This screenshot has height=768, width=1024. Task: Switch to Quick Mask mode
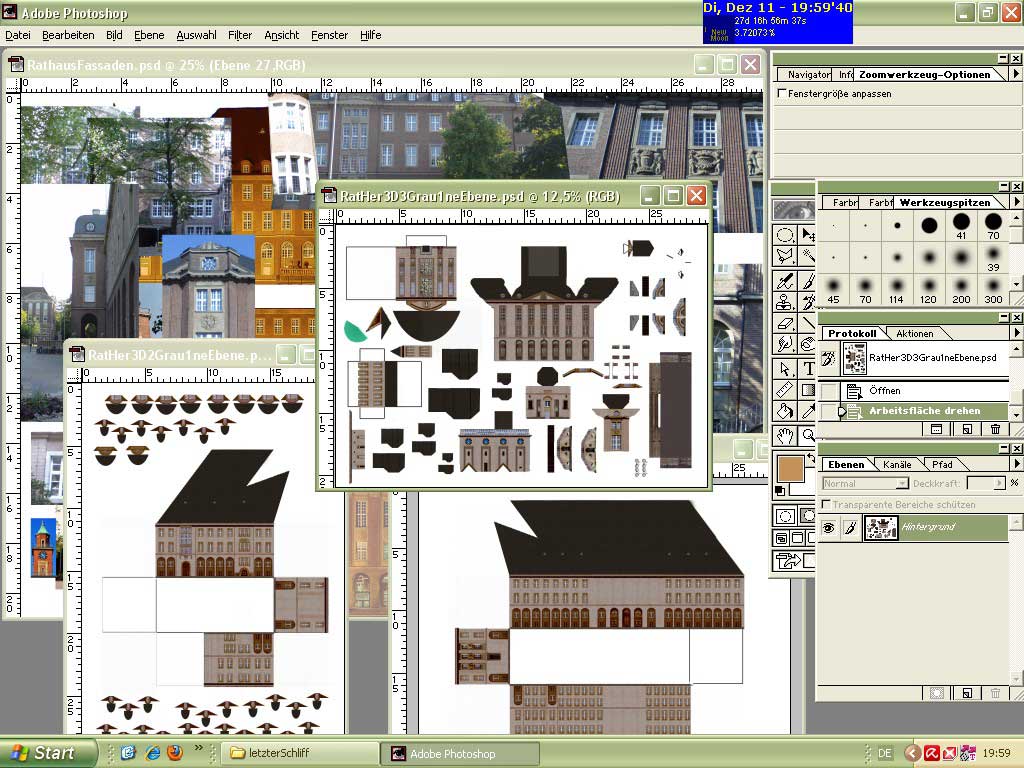[808, 516]
